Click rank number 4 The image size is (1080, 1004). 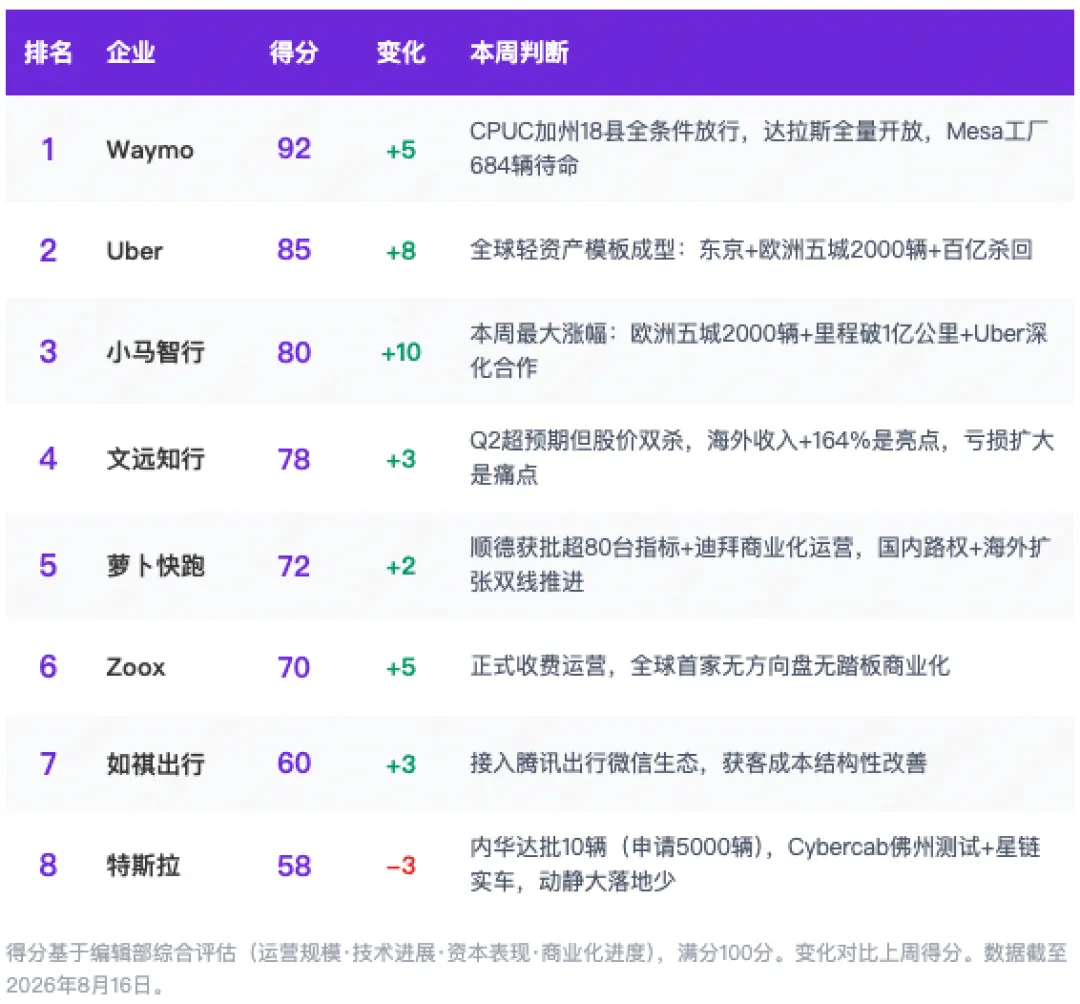click(x=48, y=459)
